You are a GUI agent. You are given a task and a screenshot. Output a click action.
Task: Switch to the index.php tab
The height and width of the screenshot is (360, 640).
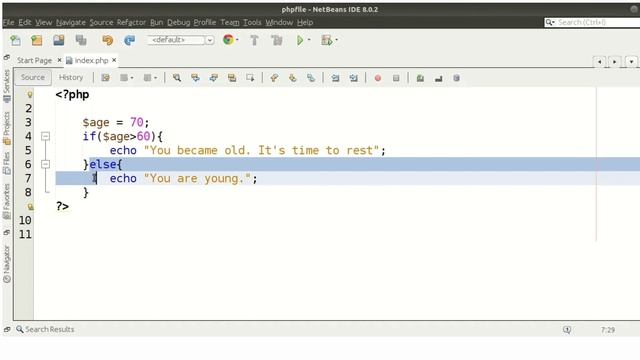coord(91,60)
